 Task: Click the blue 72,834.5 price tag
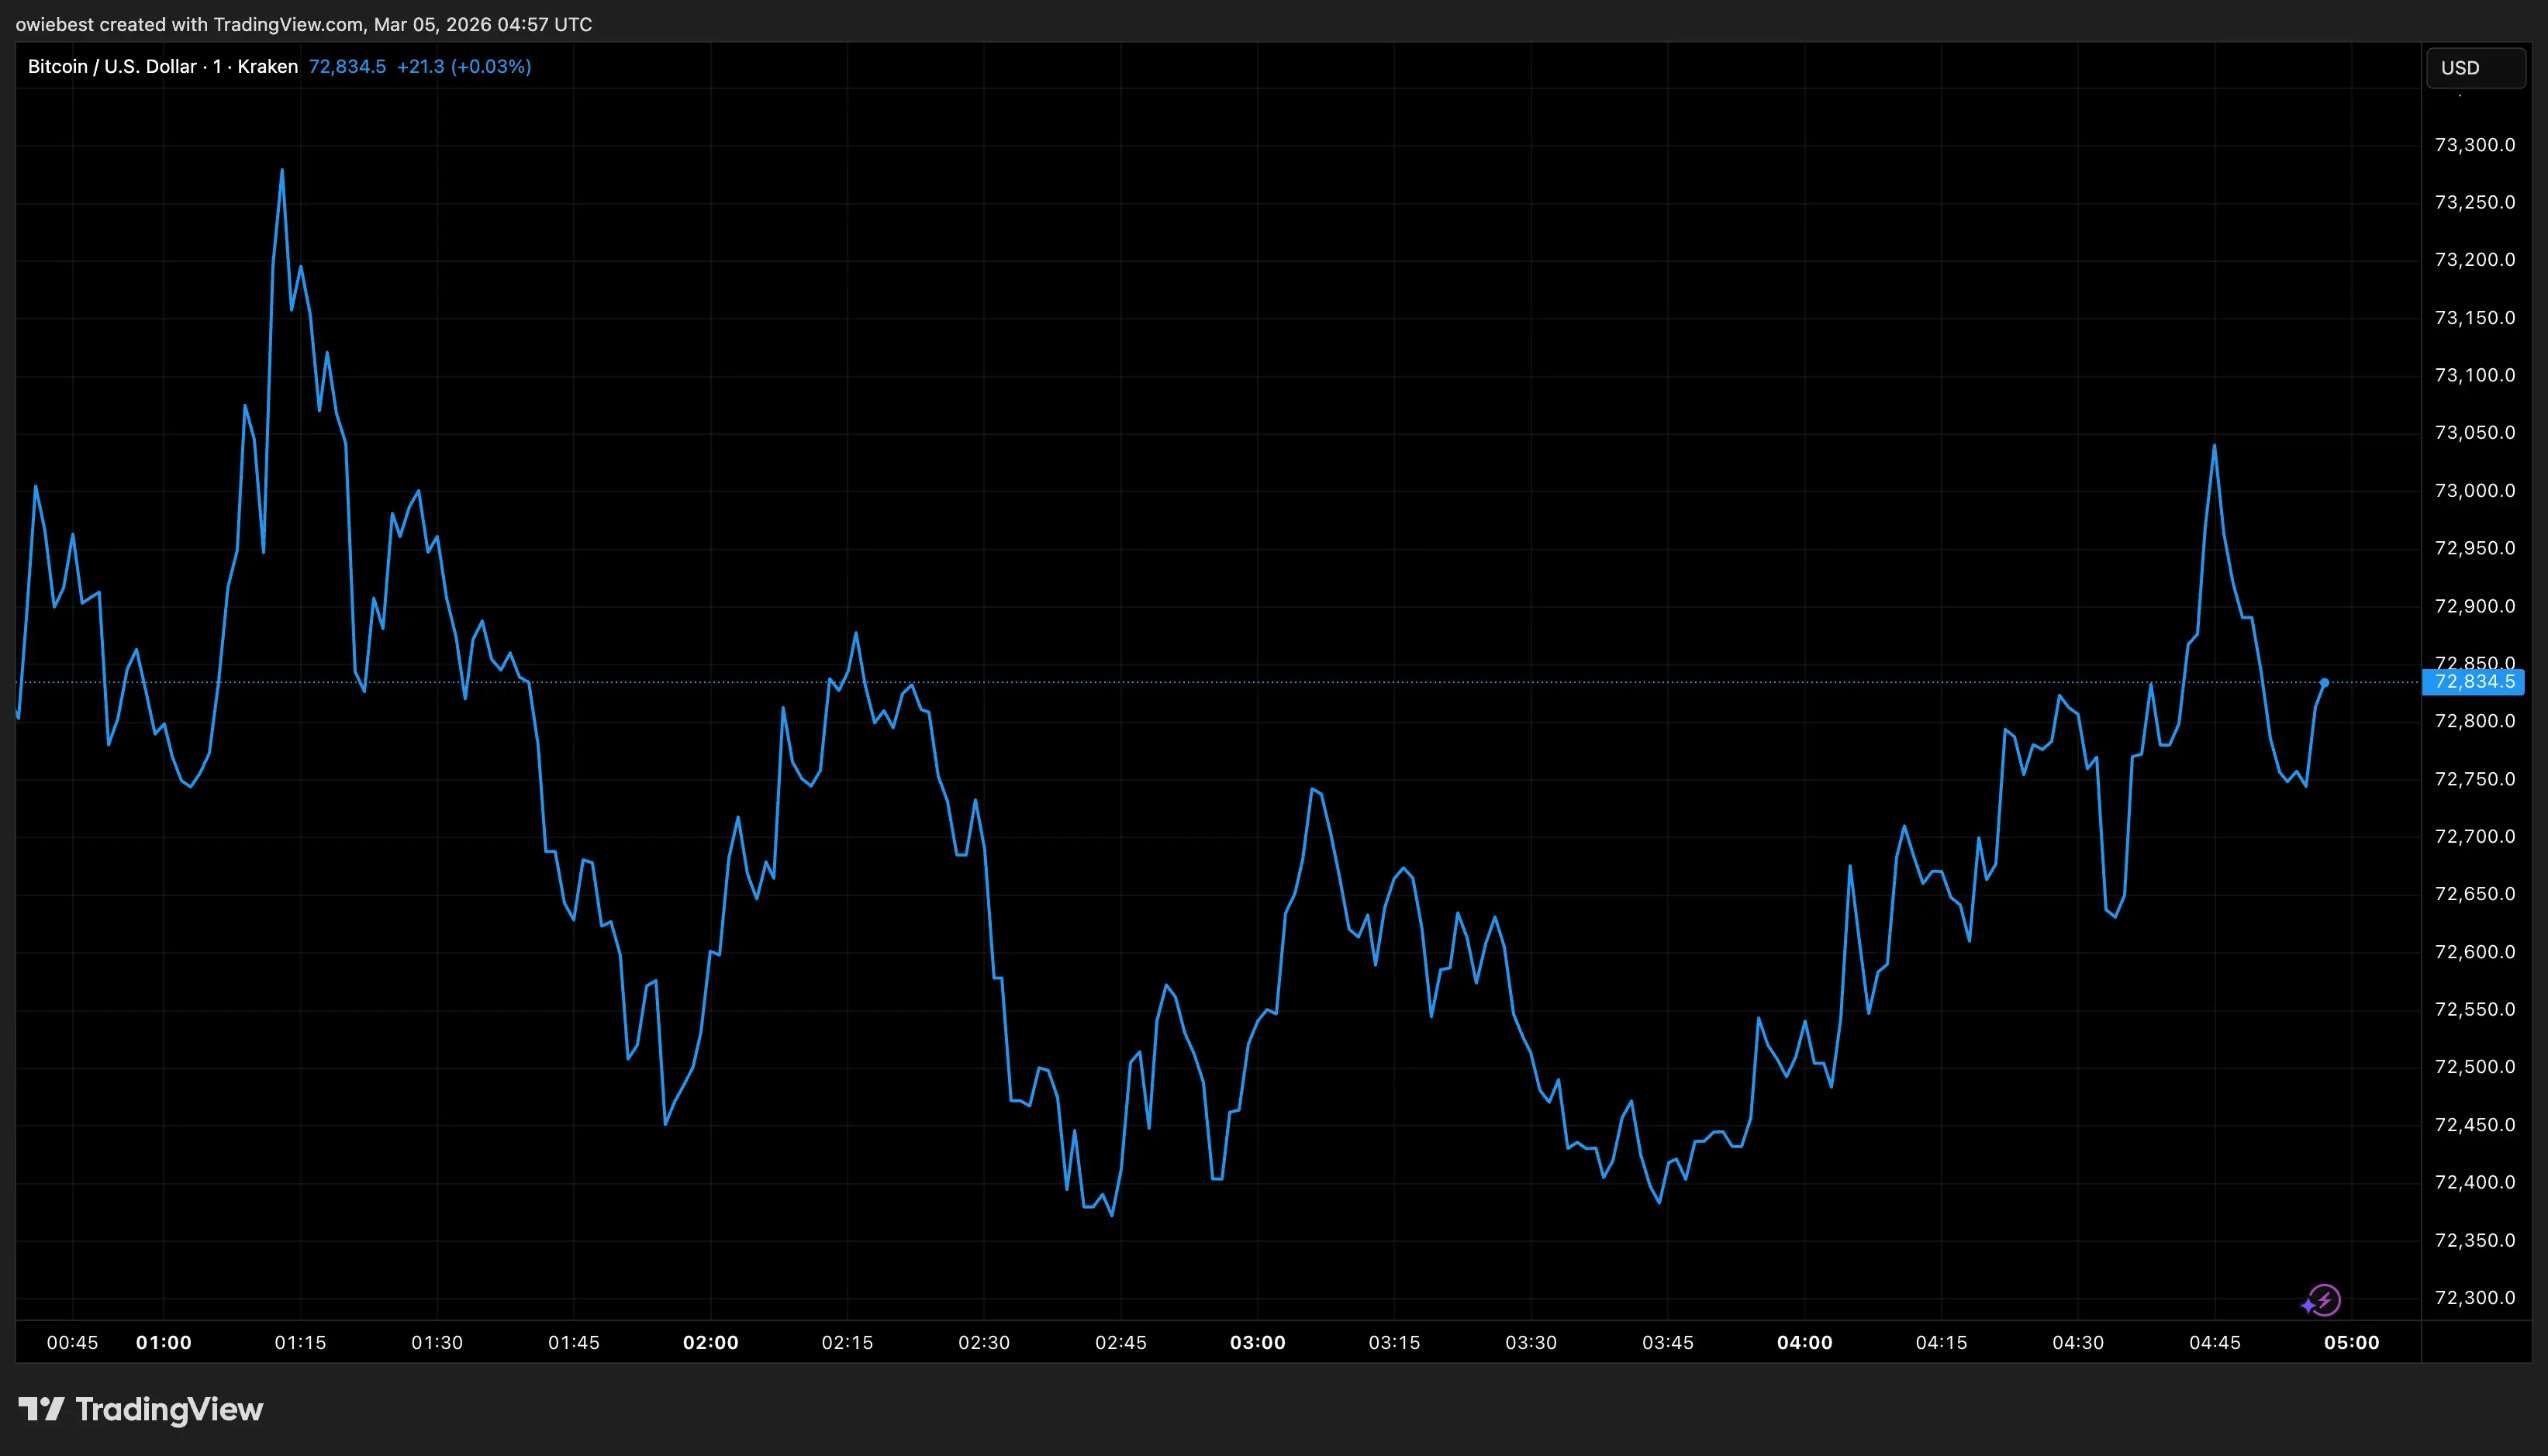(2473, 682)
